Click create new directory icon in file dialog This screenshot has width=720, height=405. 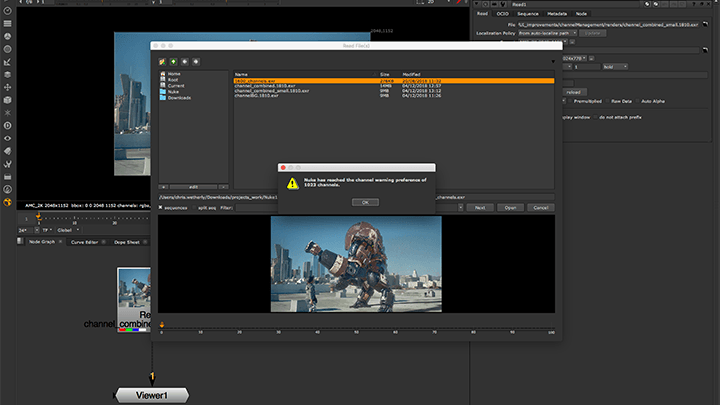click(162, 62)
